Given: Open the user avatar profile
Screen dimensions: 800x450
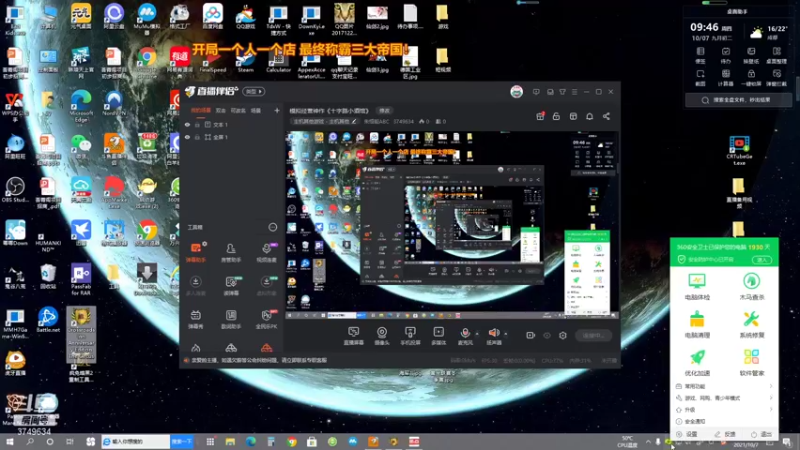Looking at the screenshot, I should (516, 92).
